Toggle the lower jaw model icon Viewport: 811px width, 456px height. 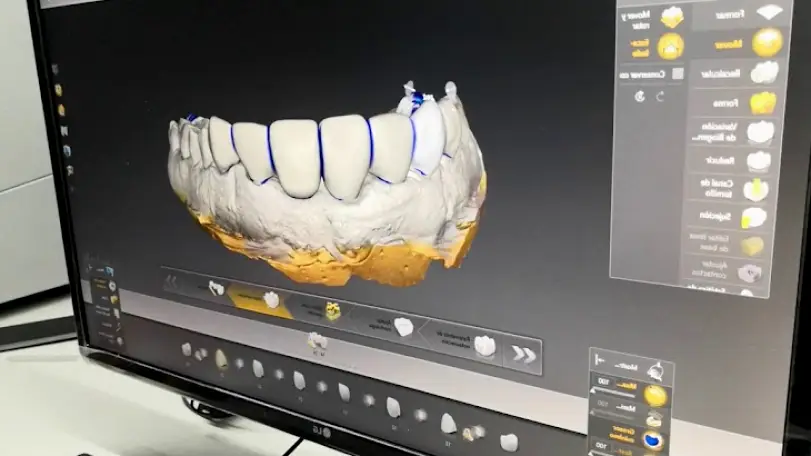click(x=655, y=418)
